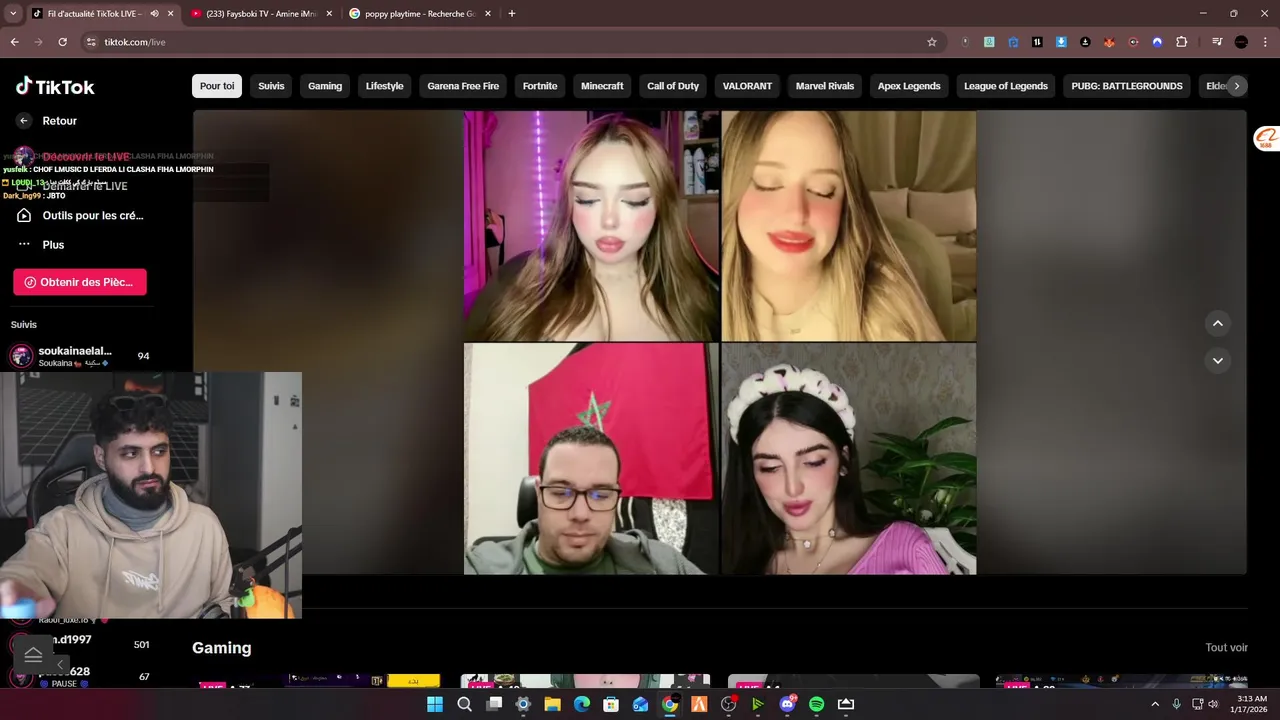Switch to poppy playtime search tab
The width and height of the screenshot is (1280, 720).
tap(420, 14)
